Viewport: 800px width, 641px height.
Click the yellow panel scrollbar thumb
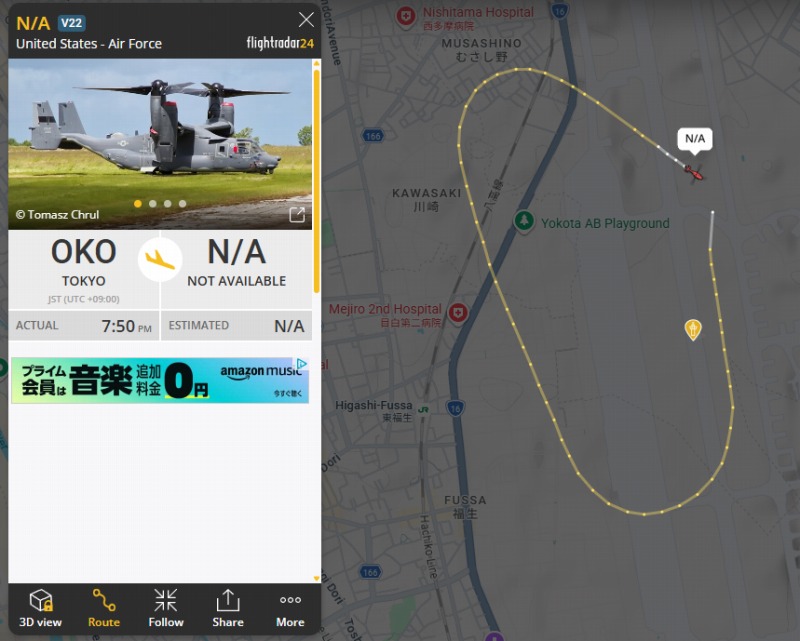[x=316, y=181]
